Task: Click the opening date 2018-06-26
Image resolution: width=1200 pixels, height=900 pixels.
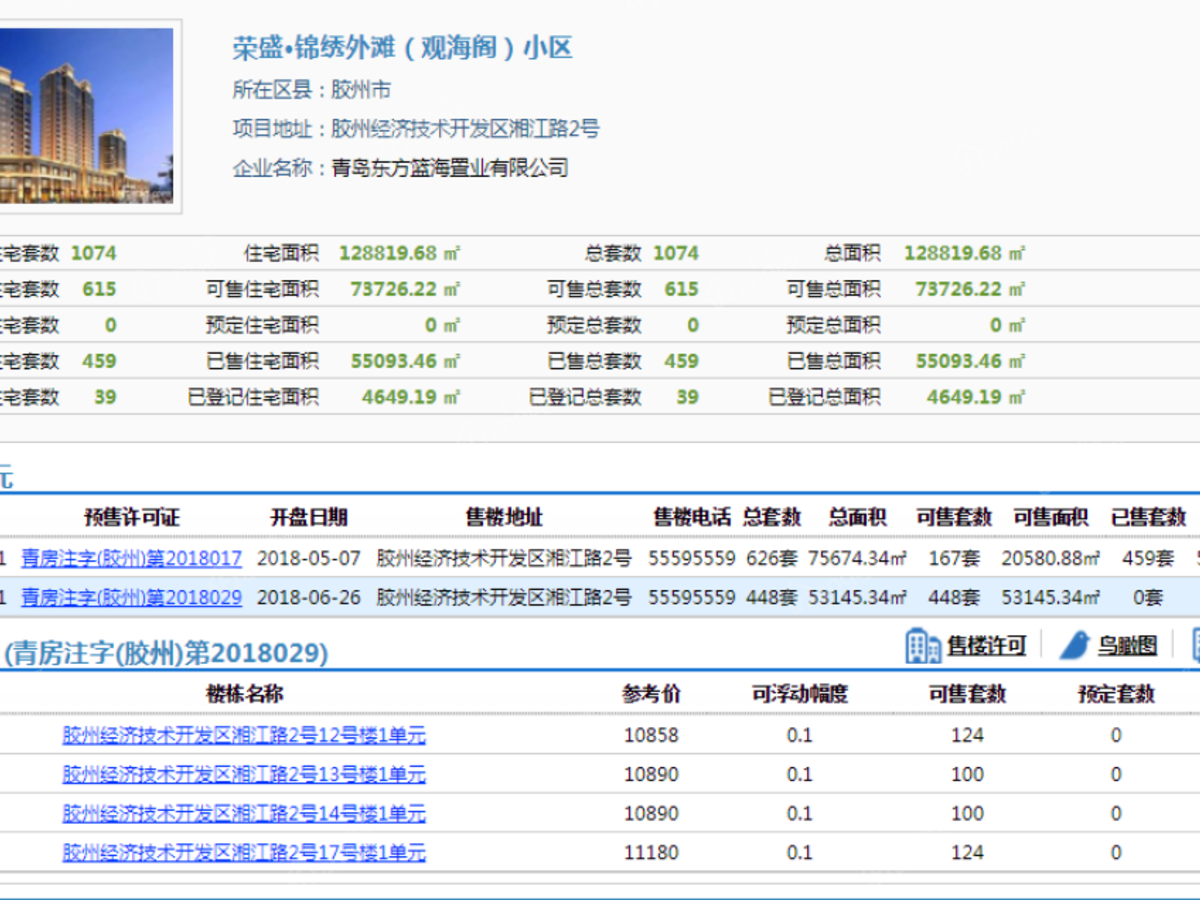Action: click(x=309, y=598)
